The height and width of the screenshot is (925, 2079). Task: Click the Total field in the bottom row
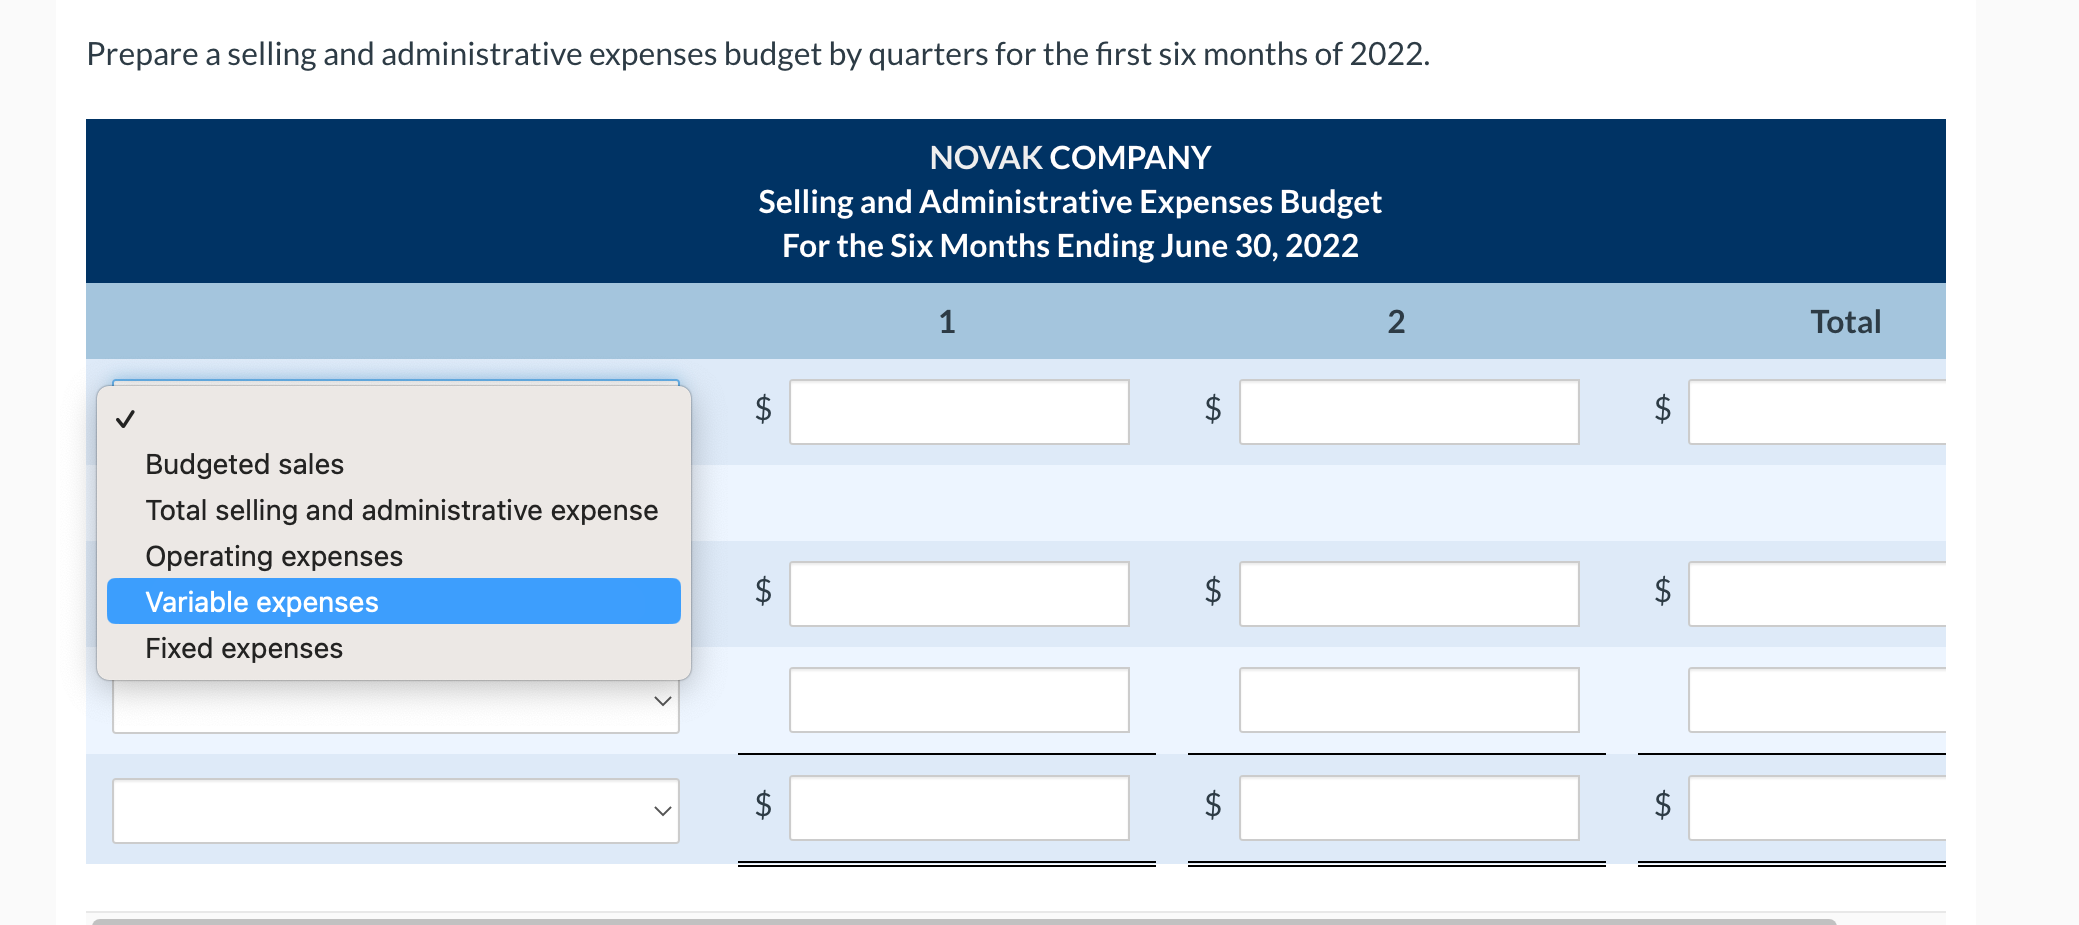tap(1860, 808)
